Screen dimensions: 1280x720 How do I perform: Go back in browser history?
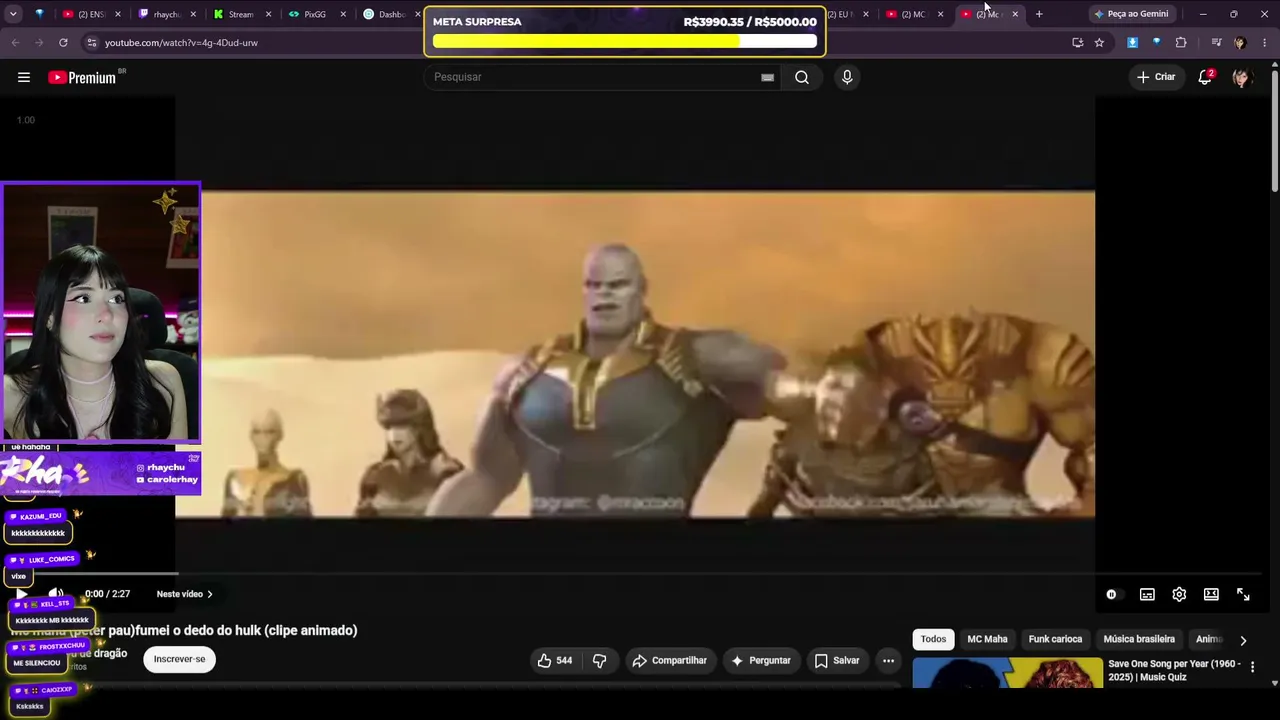point(15,43)
